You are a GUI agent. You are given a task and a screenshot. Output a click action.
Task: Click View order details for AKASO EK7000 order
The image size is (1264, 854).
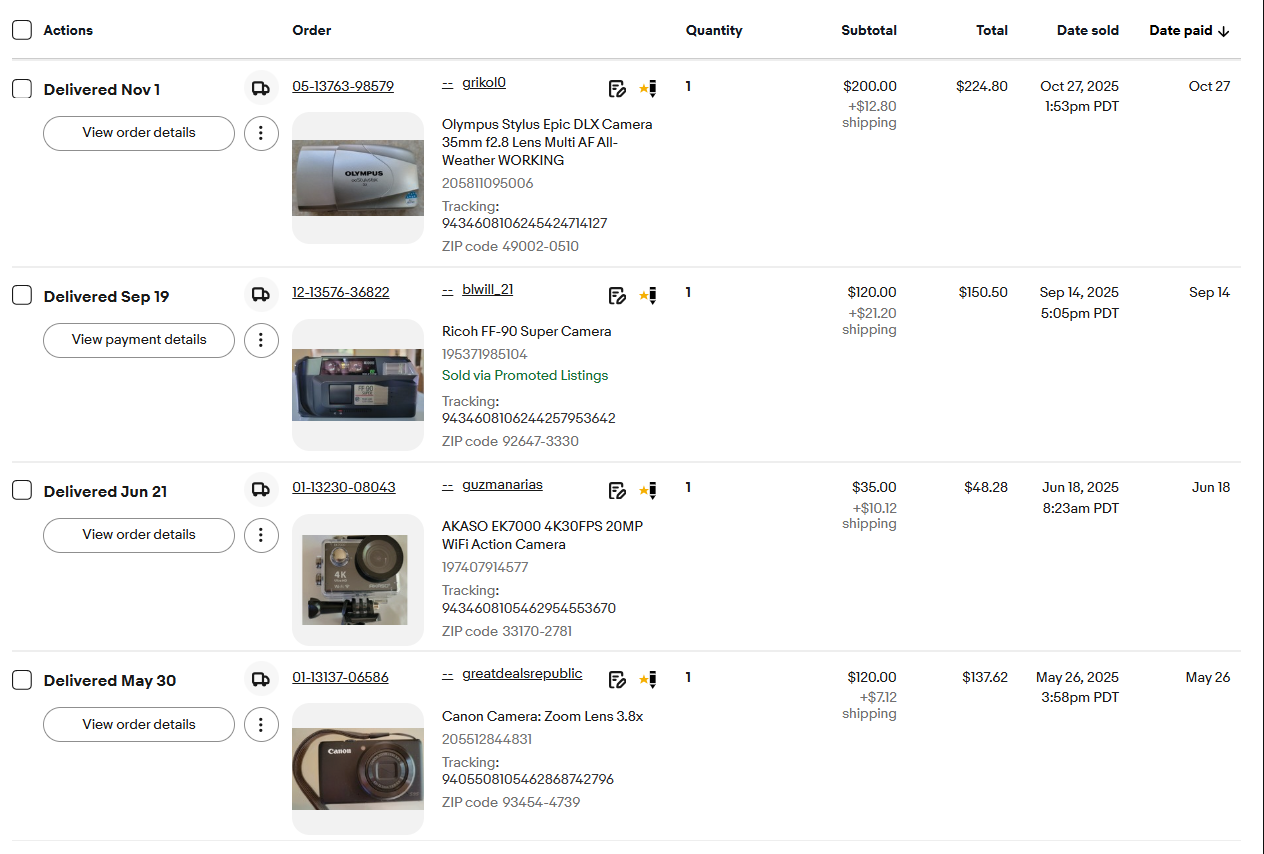point(139,535)
